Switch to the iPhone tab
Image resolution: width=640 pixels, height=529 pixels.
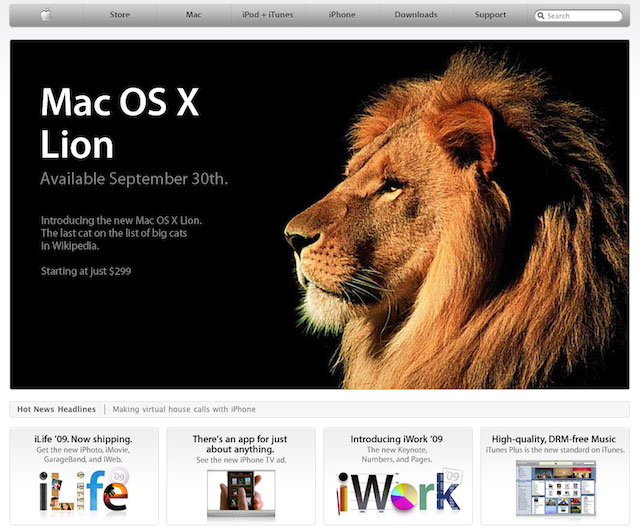(x=342, y=15)
